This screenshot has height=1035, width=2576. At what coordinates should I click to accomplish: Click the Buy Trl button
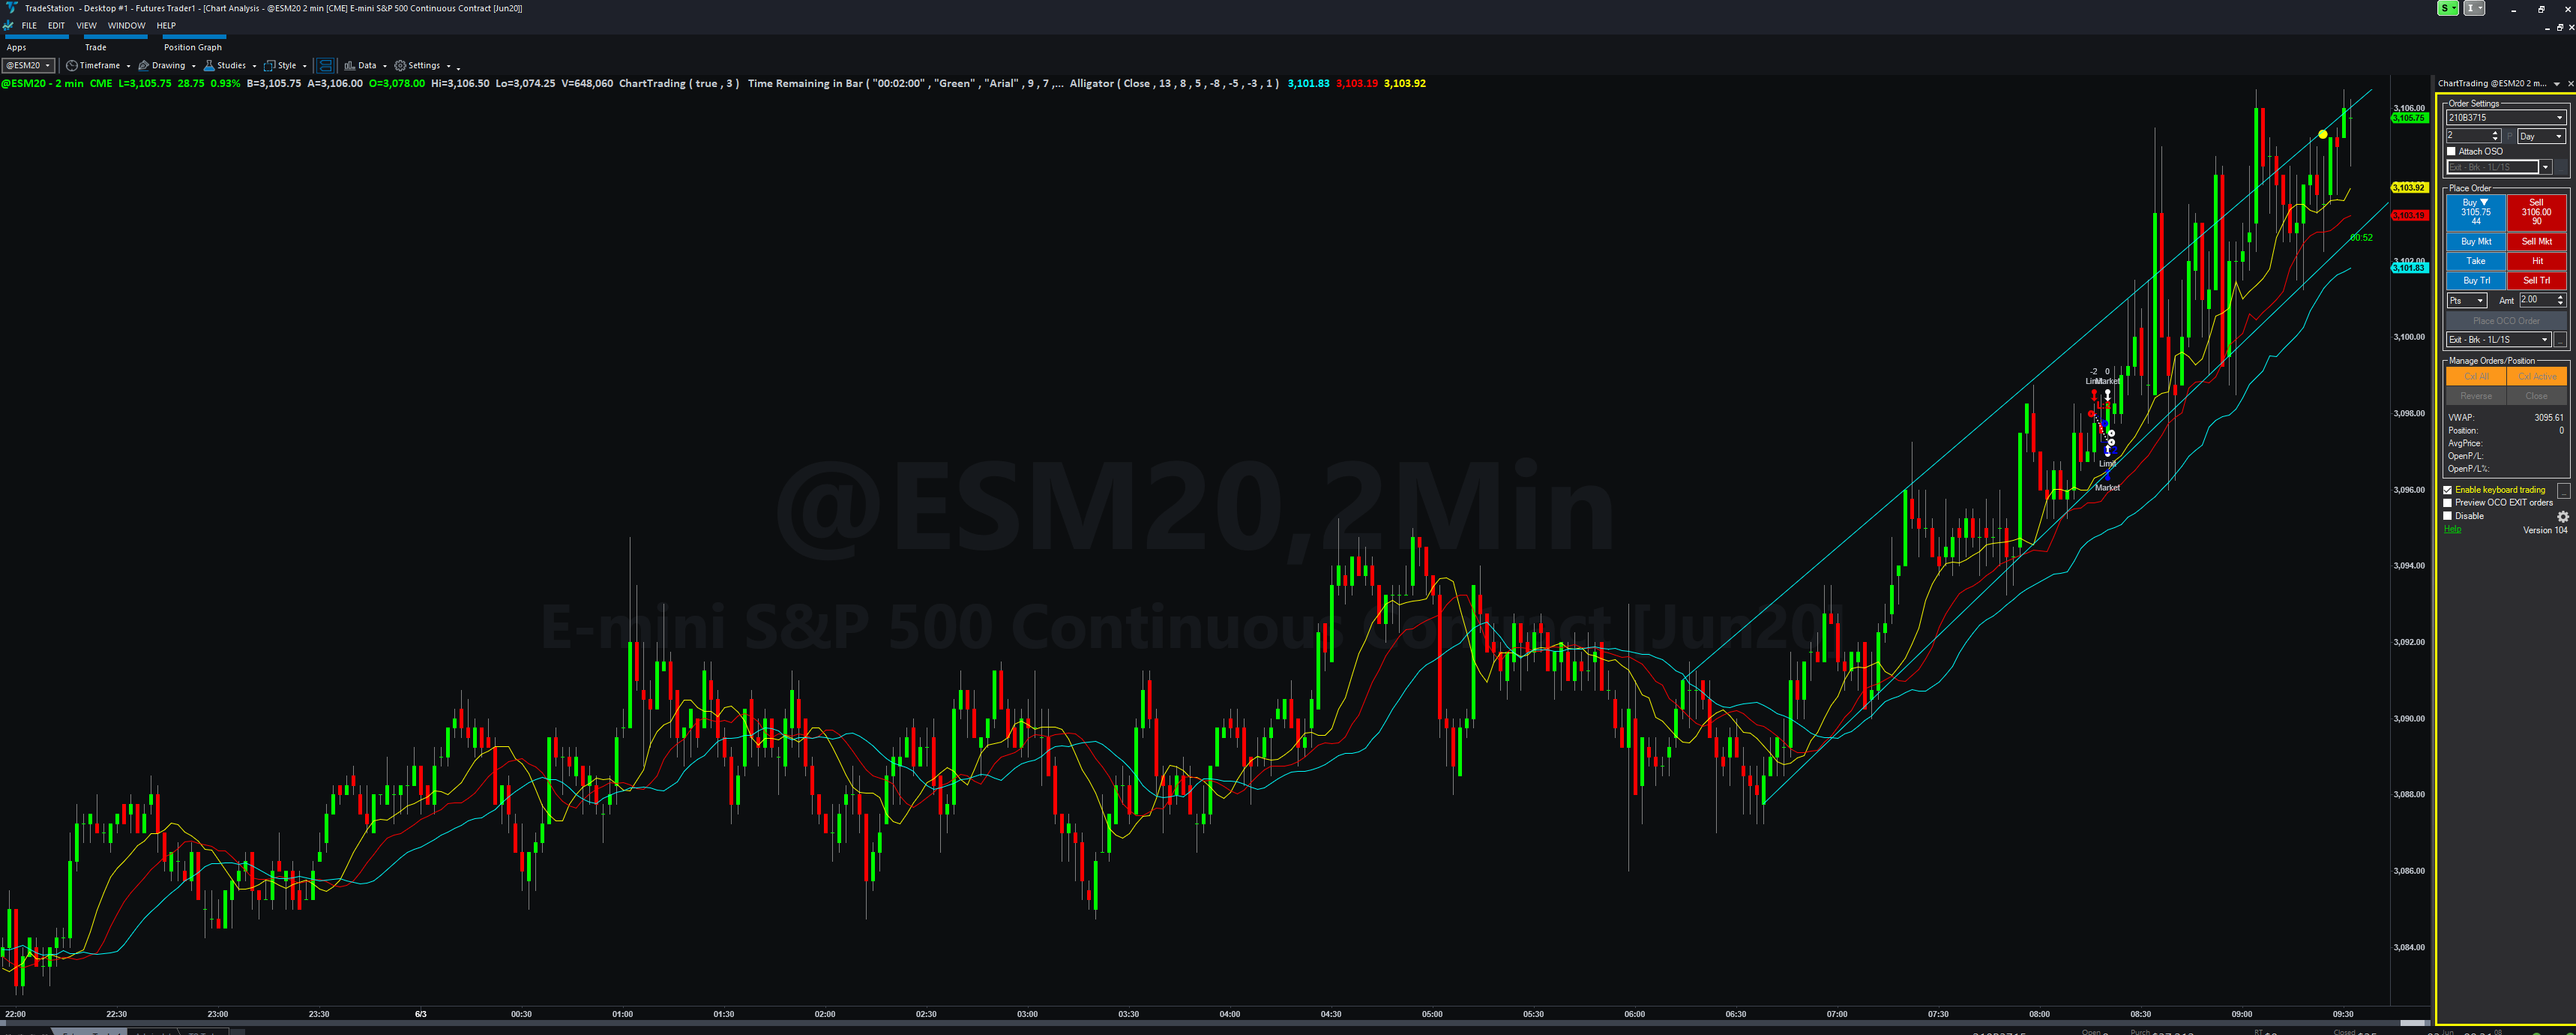click(2476, 281)
